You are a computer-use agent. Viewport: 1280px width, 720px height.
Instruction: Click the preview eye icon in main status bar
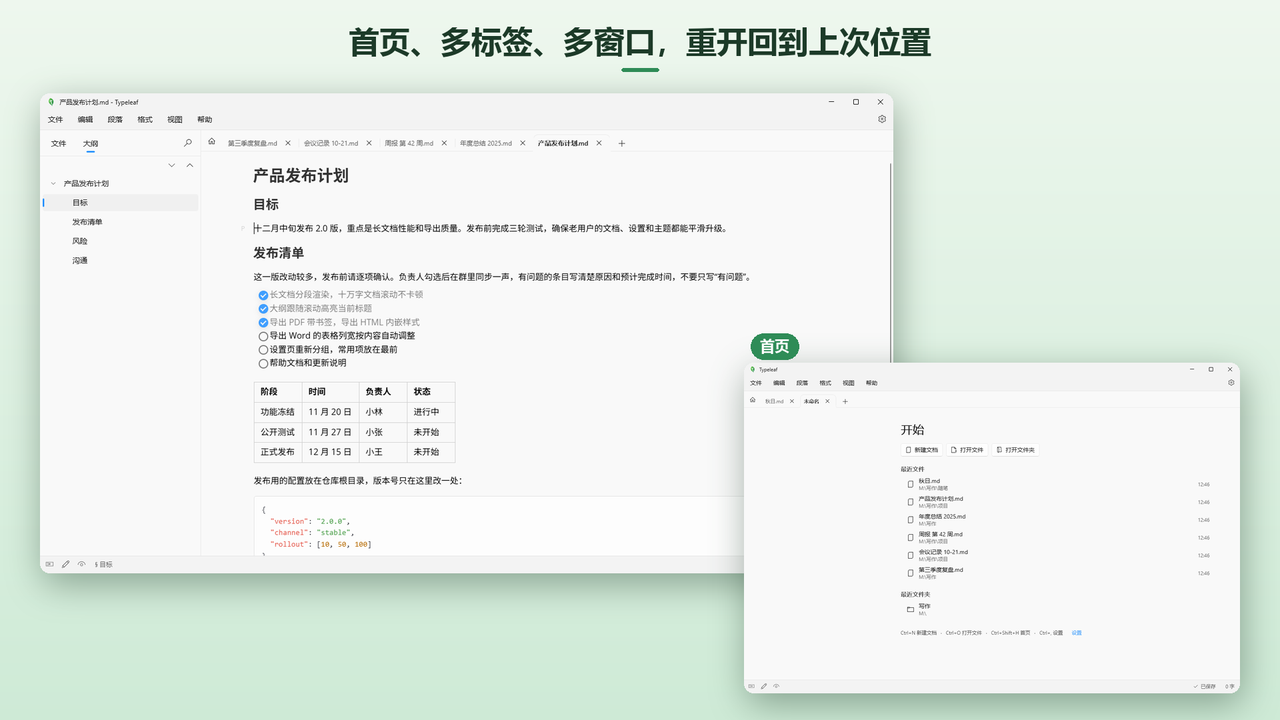click(81, 564)
